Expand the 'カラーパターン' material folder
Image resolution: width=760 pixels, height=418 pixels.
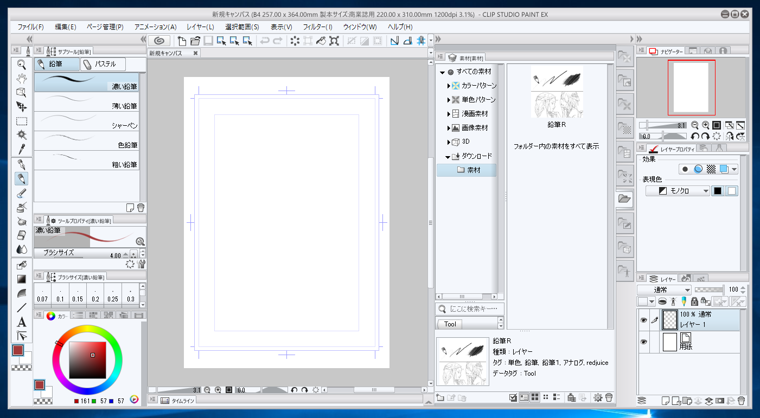[x=449, y=85]
